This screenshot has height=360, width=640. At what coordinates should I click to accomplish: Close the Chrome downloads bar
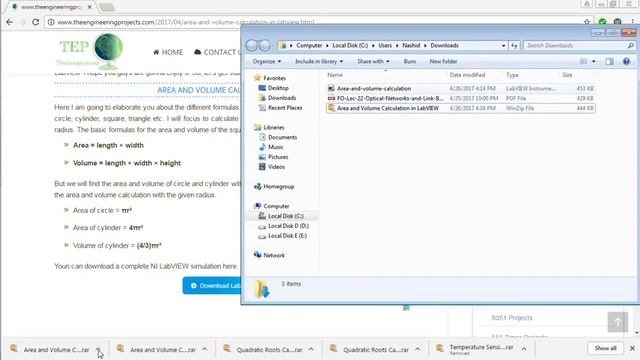[632, 348]
